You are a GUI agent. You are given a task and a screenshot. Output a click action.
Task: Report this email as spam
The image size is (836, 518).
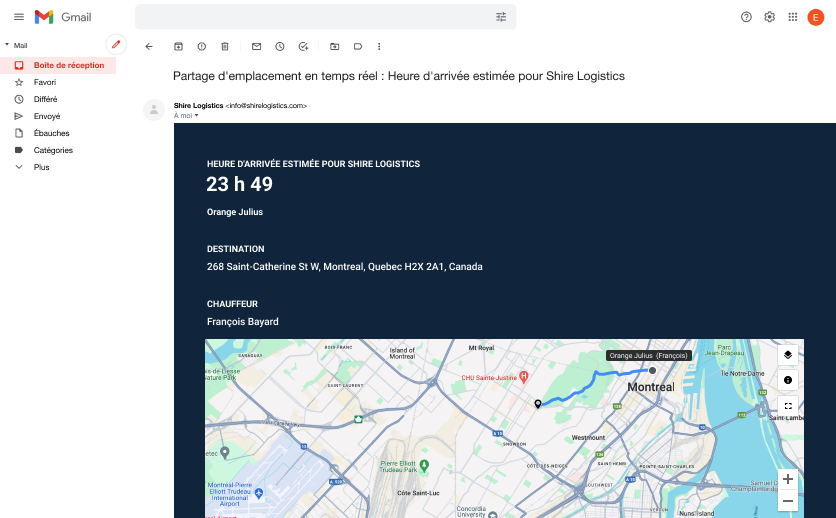pyautogui.click(x=202, y=46)
